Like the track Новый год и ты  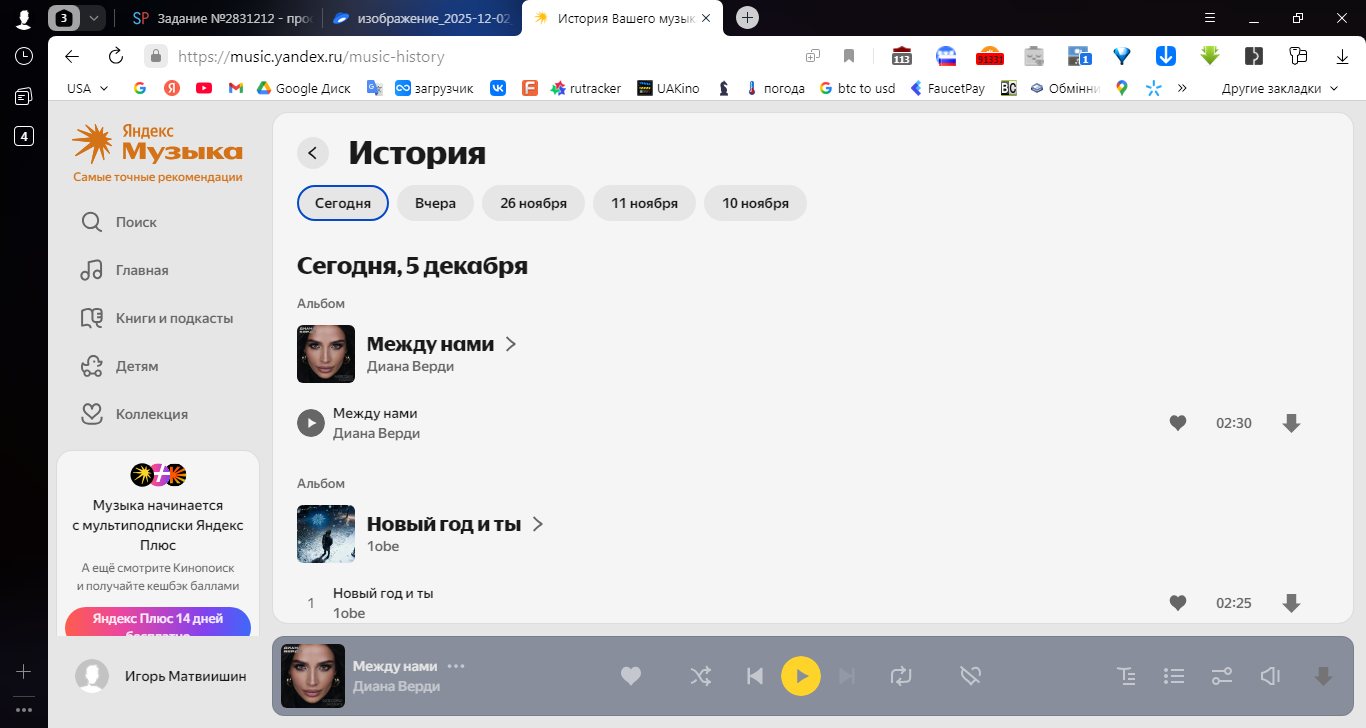tap(1178, 603)
